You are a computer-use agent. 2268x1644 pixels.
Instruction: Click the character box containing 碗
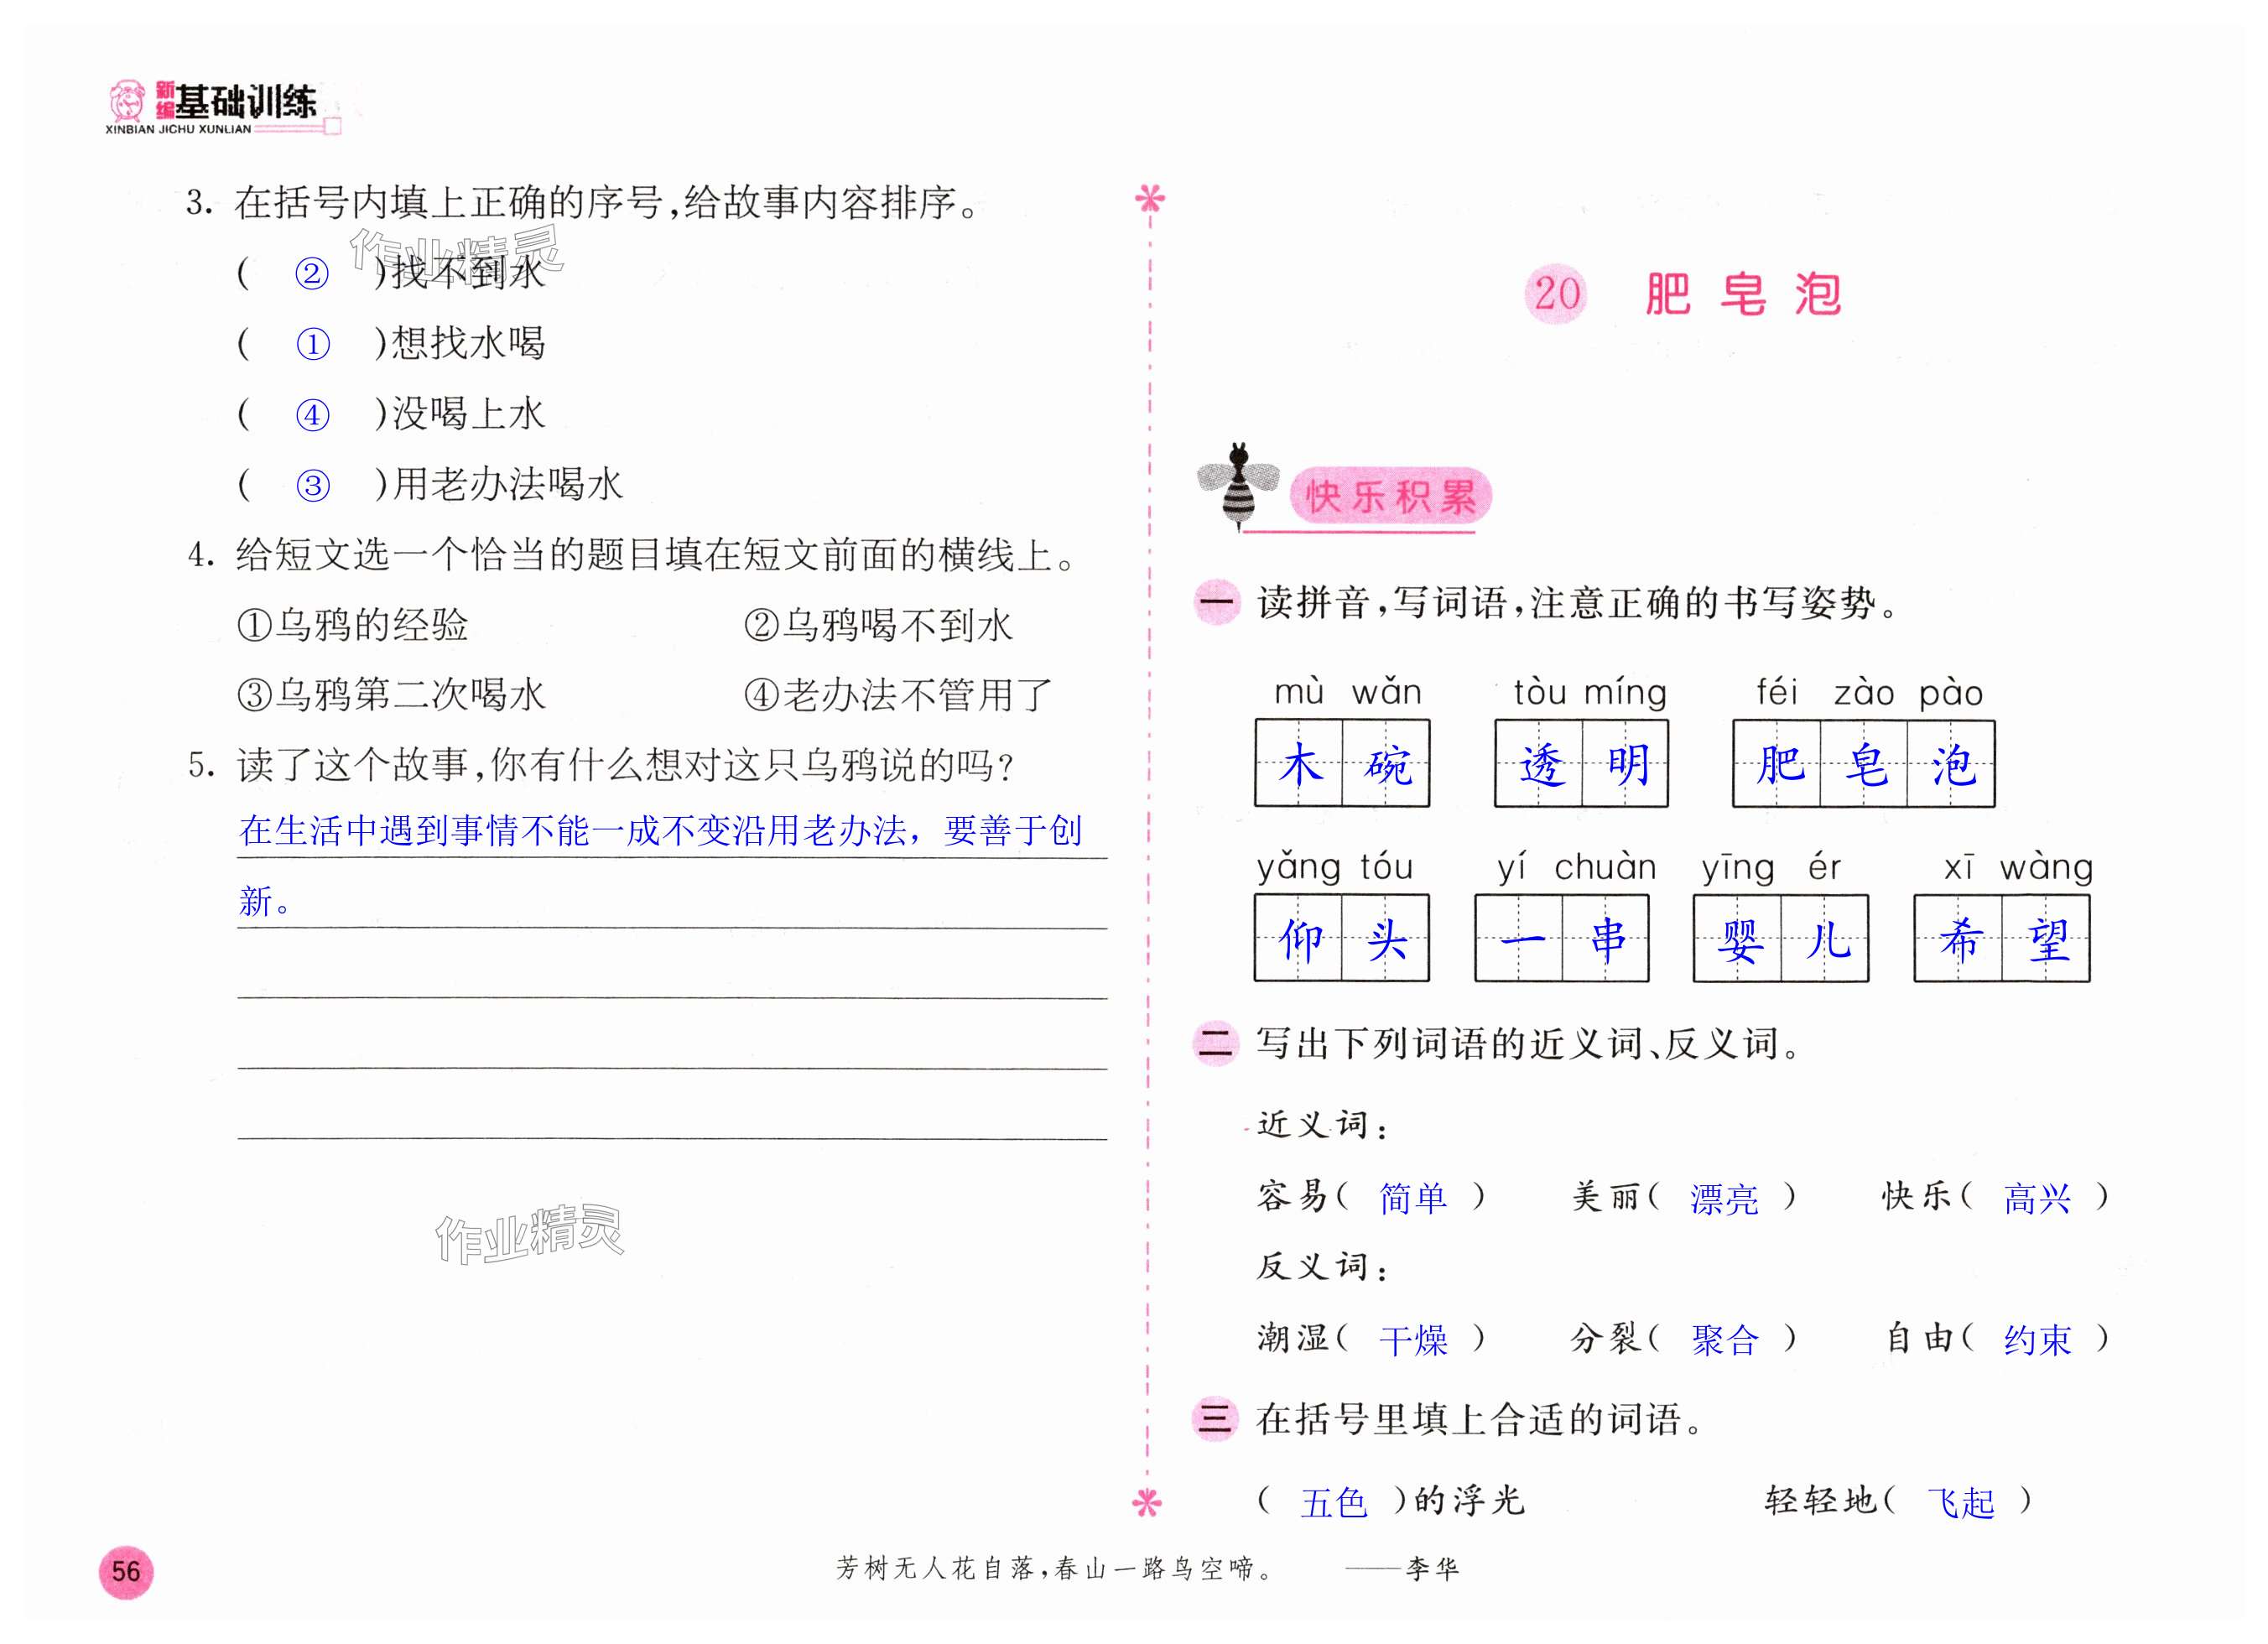[x=1386, y=764]
